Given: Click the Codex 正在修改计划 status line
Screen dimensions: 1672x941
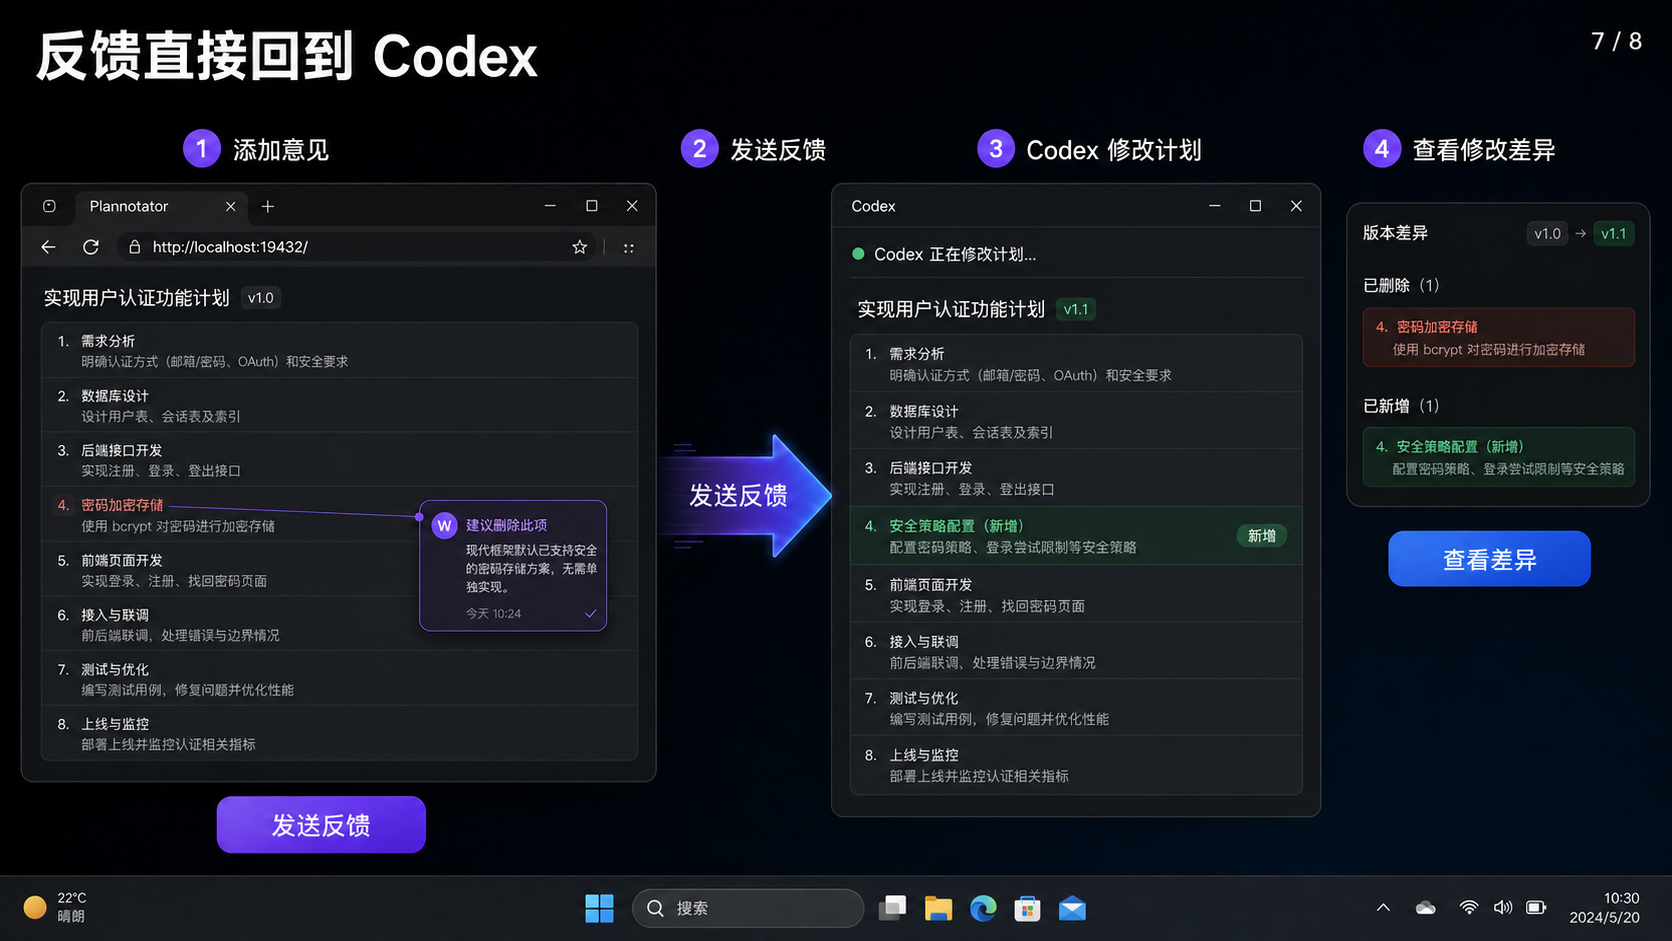Looking at the screenshot, I should tap(944, 254).
